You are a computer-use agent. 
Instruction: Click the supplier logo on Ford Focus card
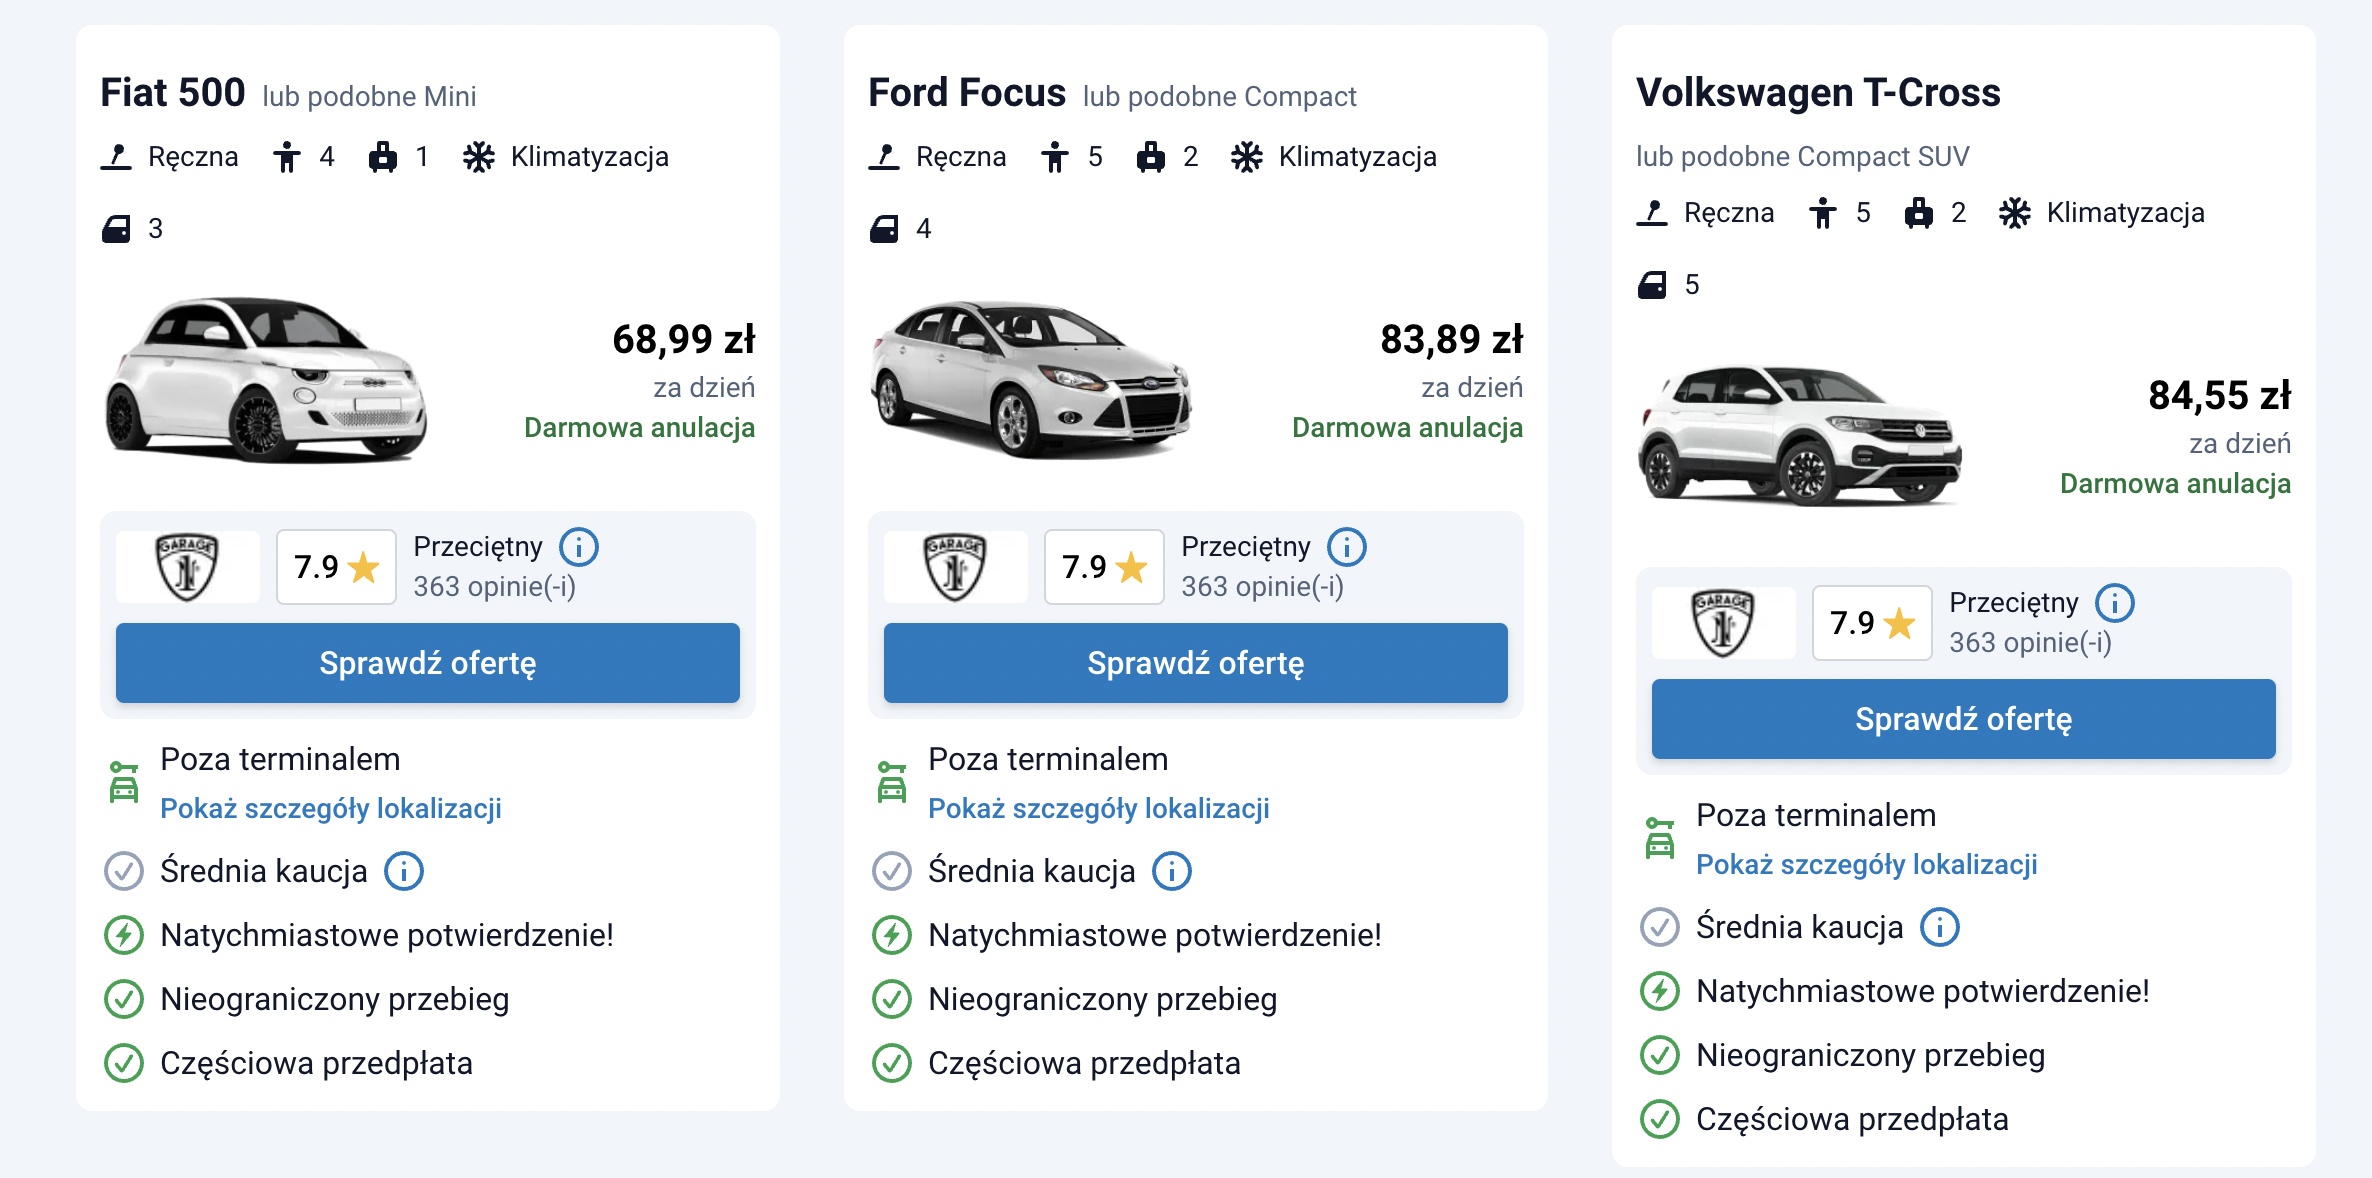tap(955, 567)
